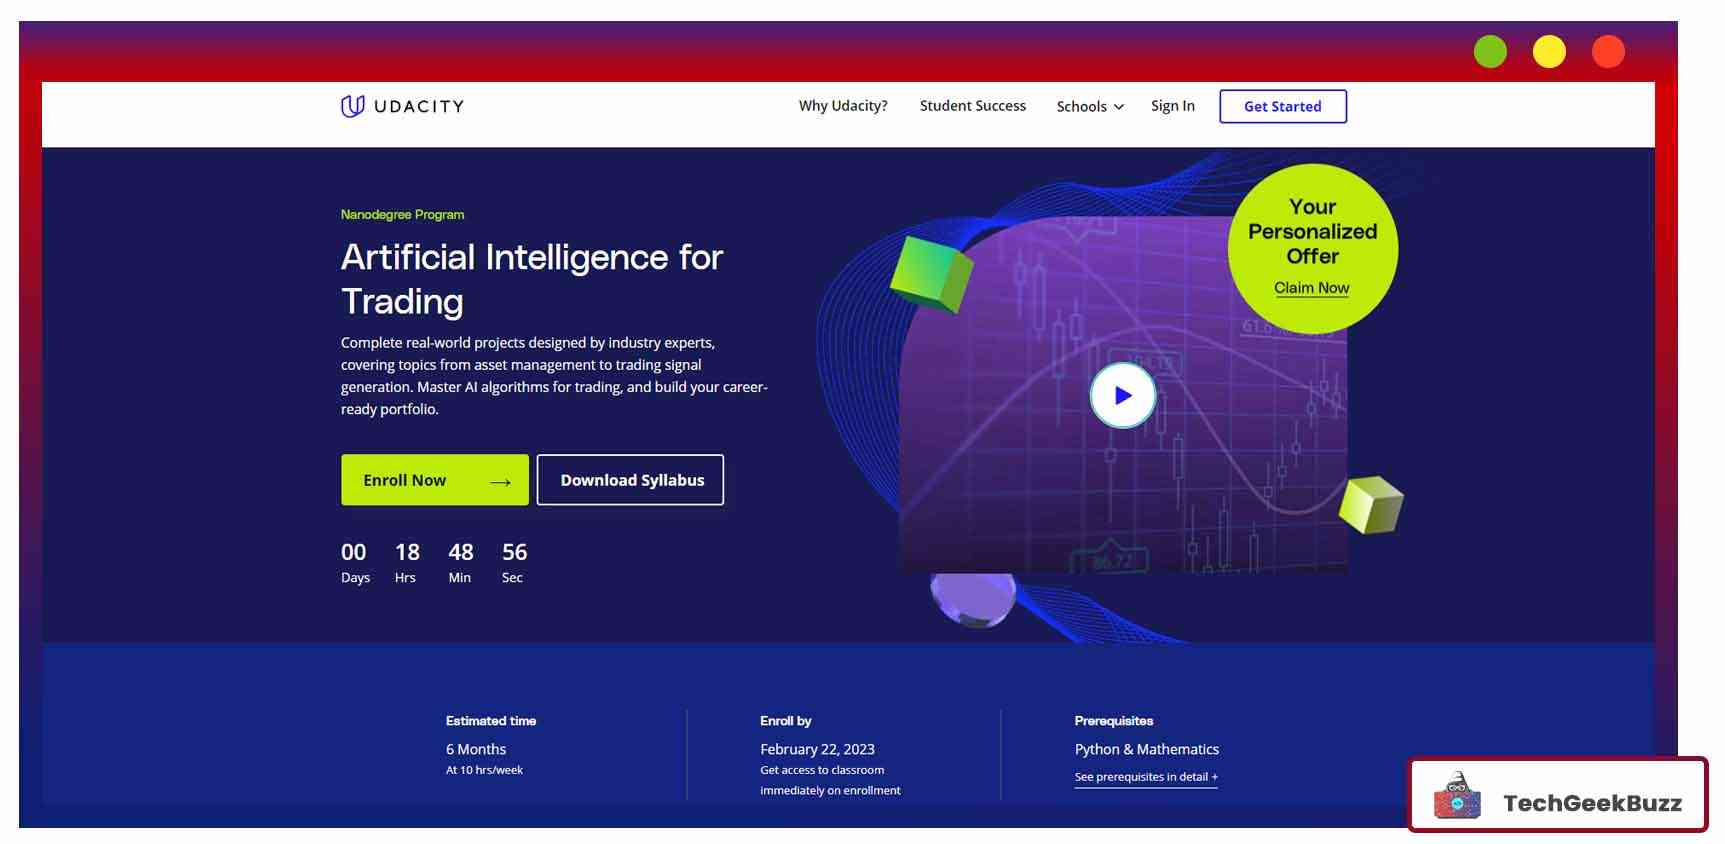1725x844 pixels.
Task: Click the green circle in top bar
Action: click(1490, 51)
